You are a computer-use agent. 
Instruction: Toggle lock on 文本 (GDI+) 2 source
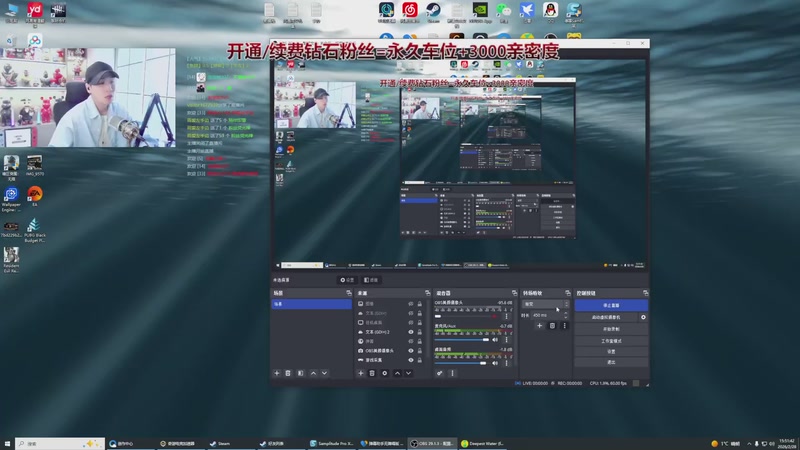pos(420,332)
